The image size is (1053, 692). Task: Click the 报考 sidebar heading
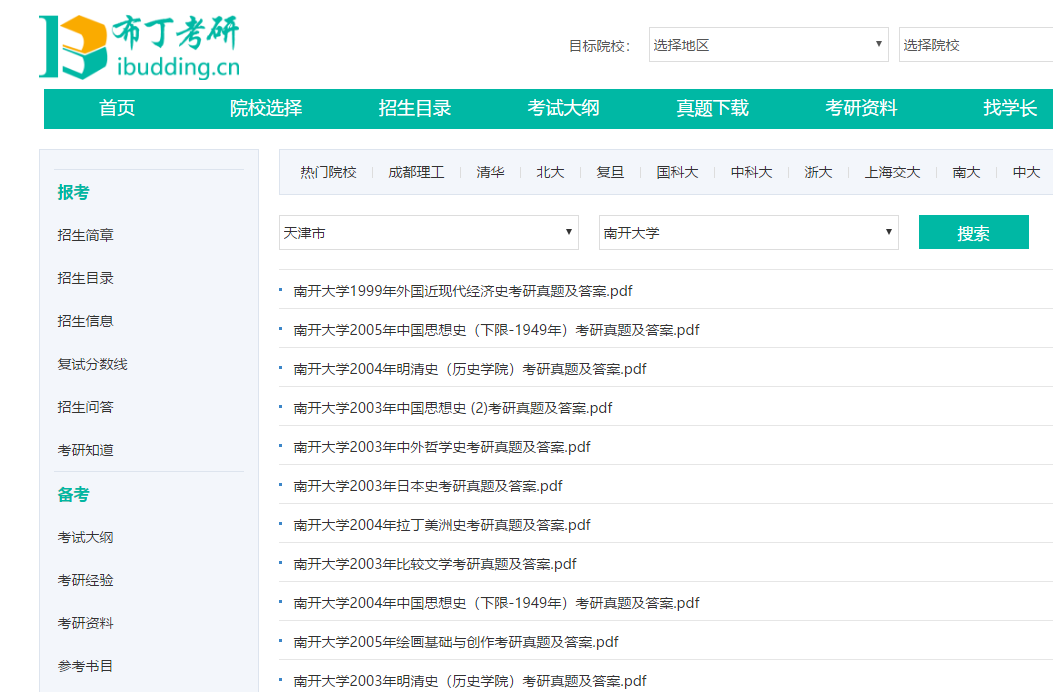[x=73, y=193]
